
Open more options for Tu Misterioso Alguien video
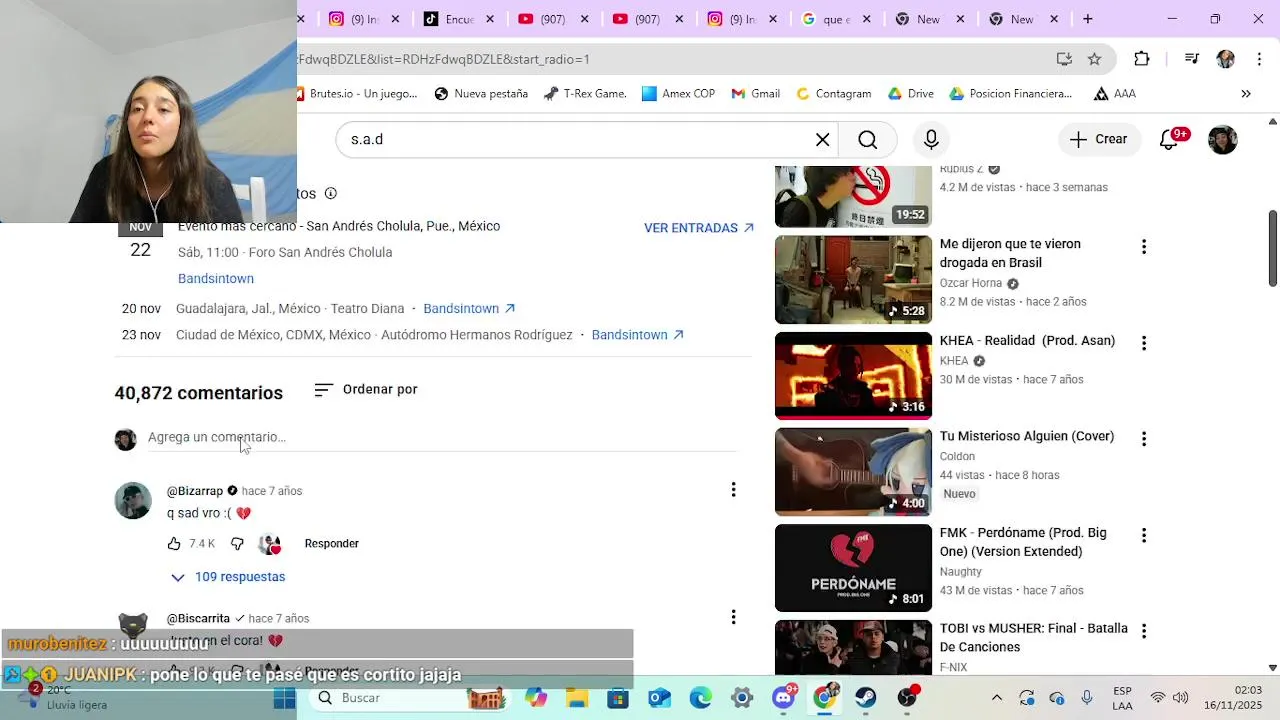point(1144,439)
